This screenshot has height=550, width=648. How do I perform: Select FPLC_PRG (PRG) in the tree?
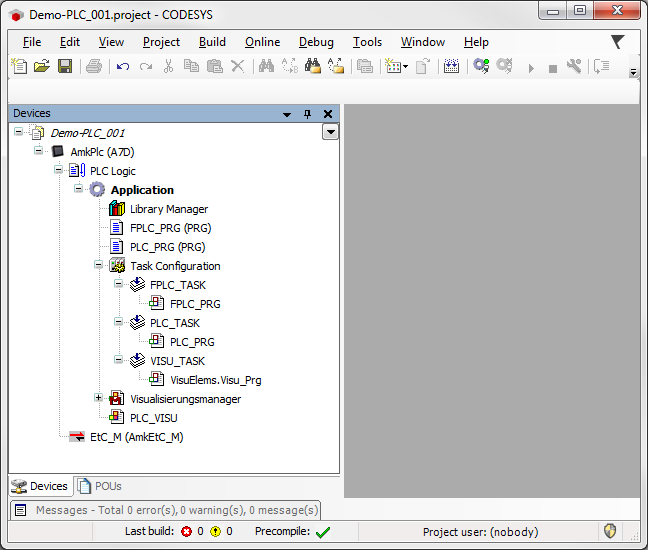coord(170,228)
